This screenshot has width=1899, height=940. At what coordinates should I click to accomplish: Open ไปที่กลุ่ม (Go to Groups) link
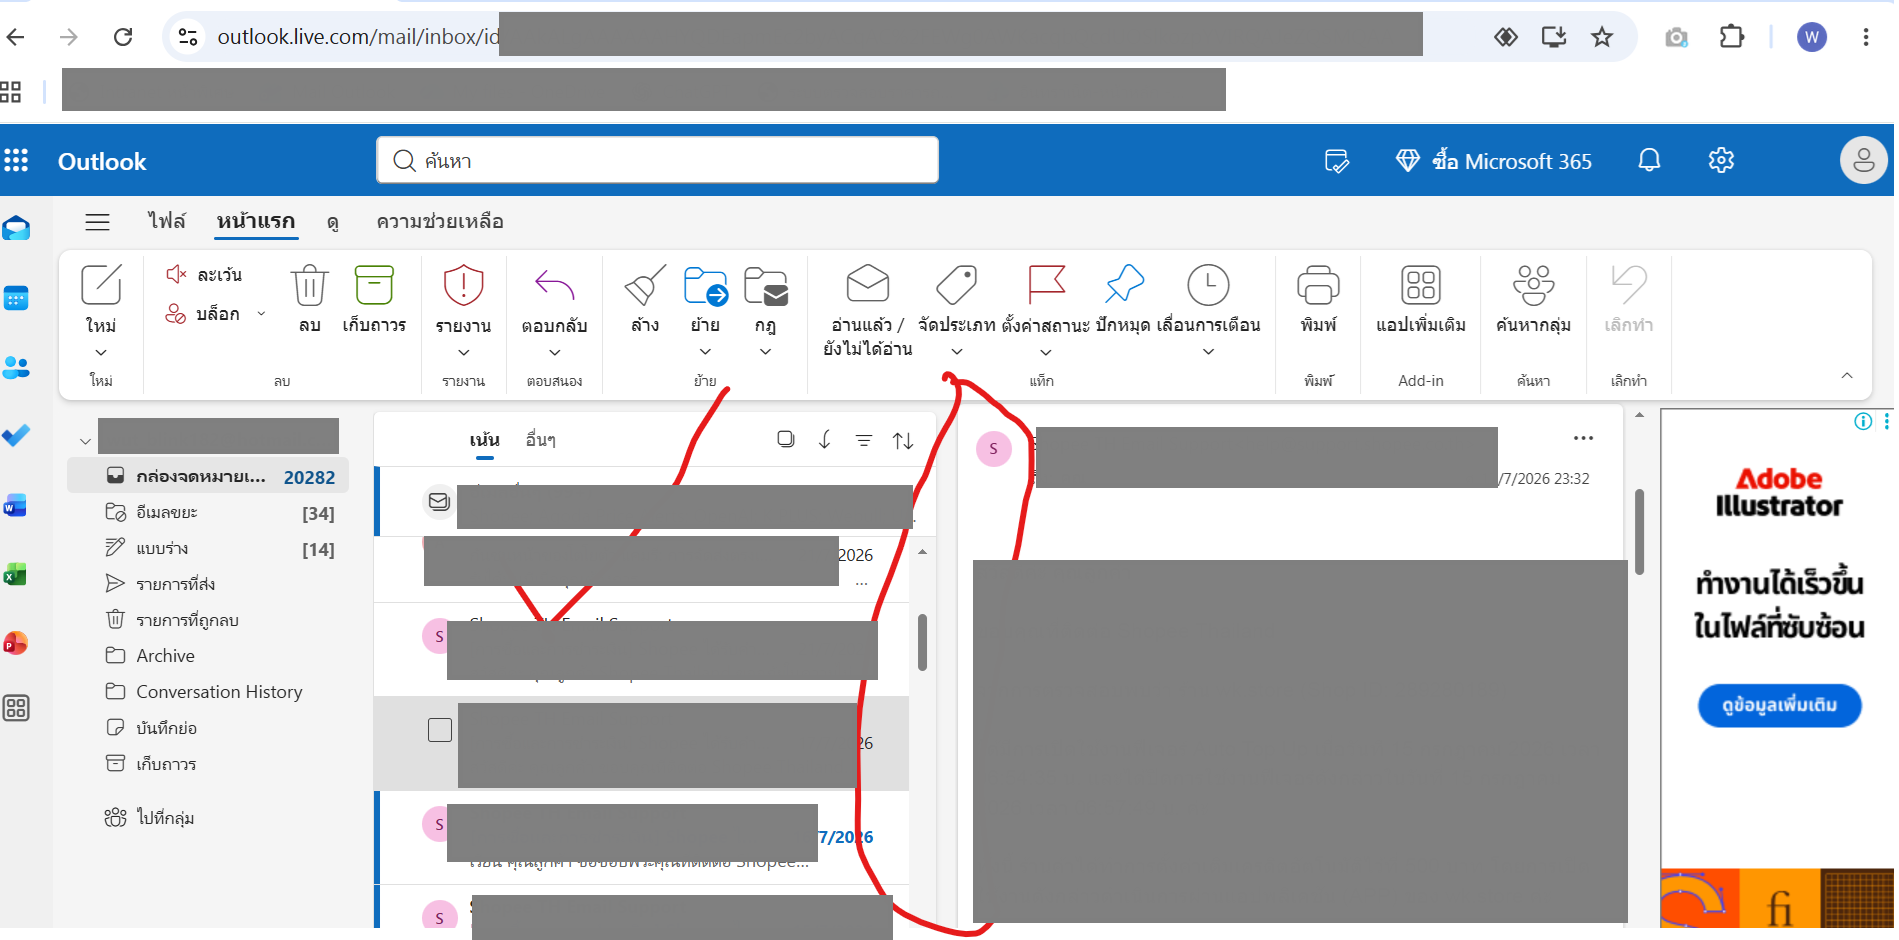click(x=150, y=818)
